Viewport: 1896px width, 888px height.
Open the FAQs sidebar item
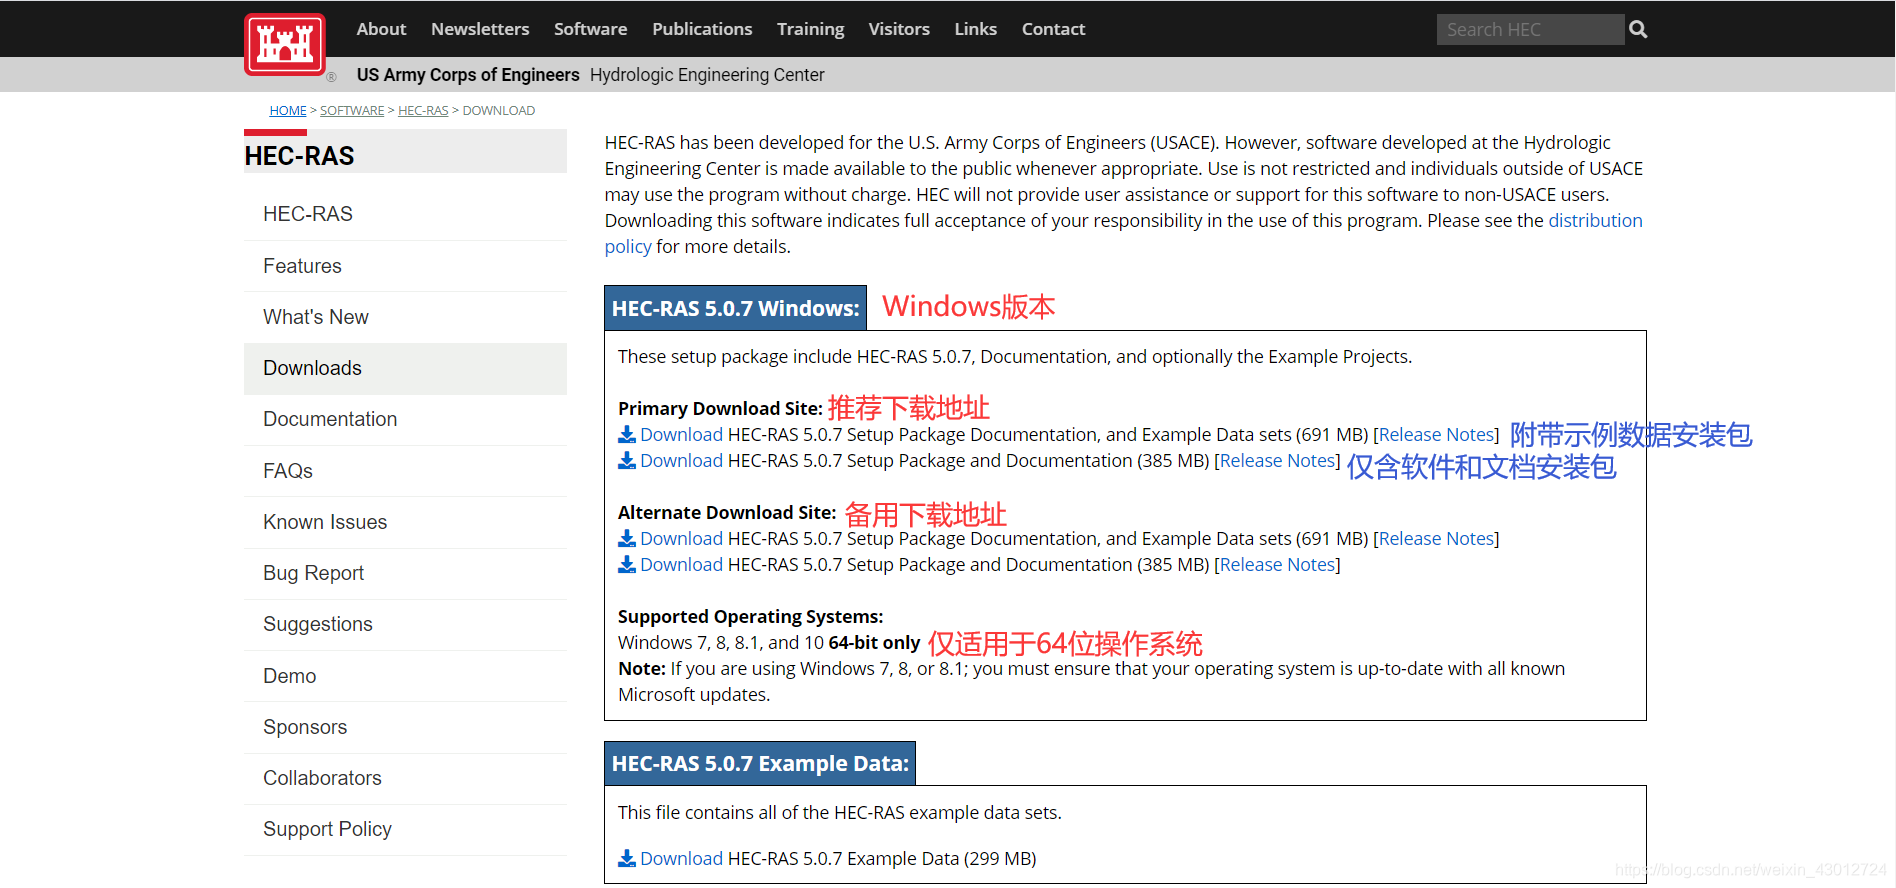point(405,471)
